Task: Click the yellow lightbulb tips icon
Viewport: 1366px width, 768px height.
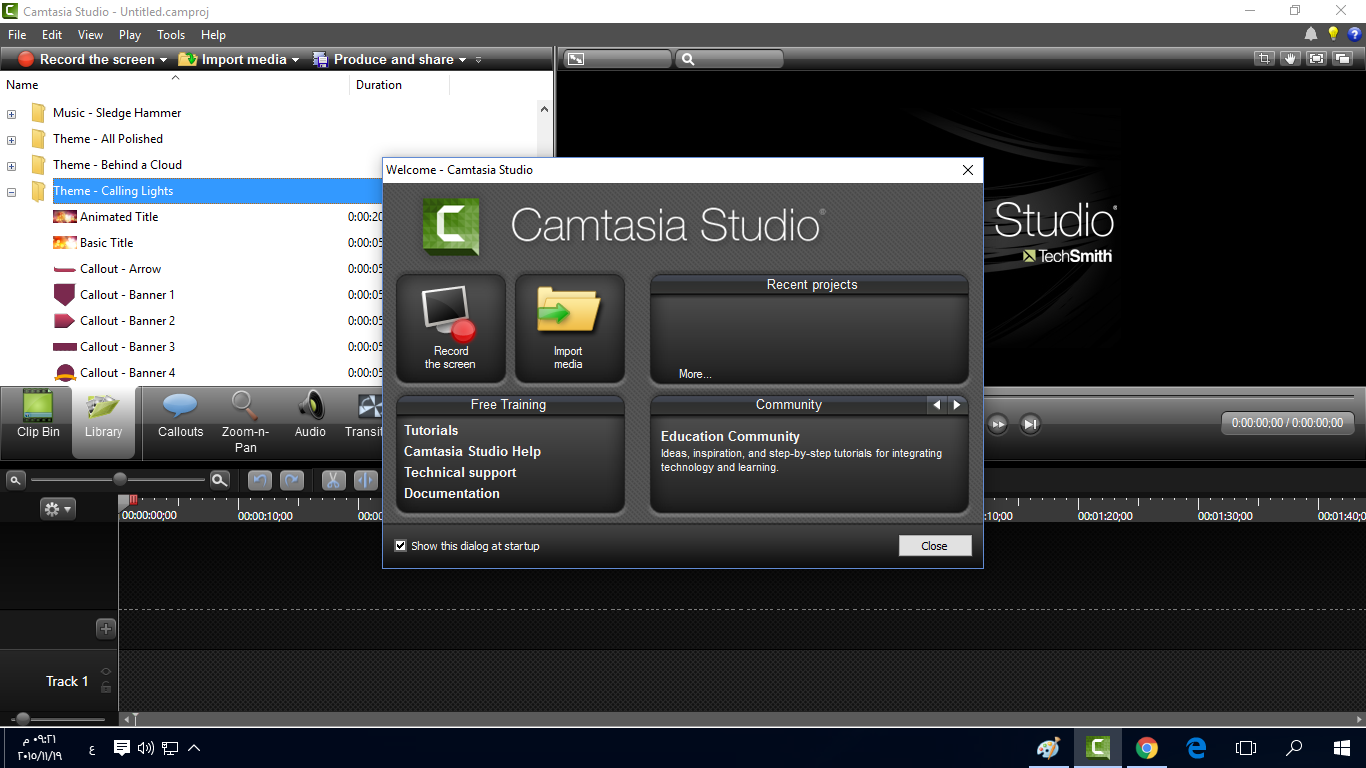Action: [x=1333, y=34]
